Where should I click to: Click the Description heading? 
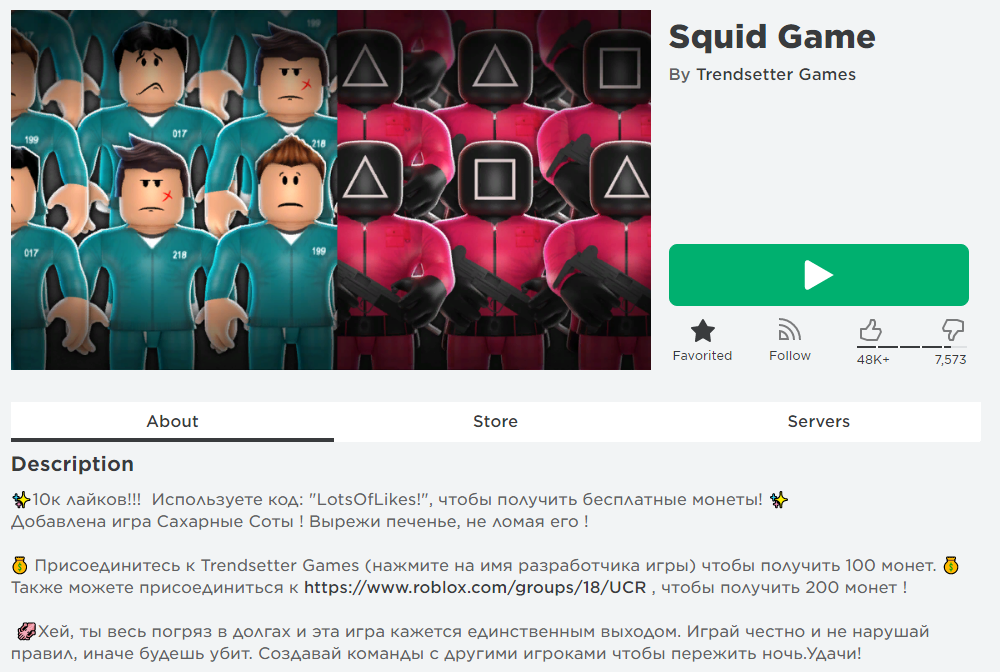click(x=73, y=464)
